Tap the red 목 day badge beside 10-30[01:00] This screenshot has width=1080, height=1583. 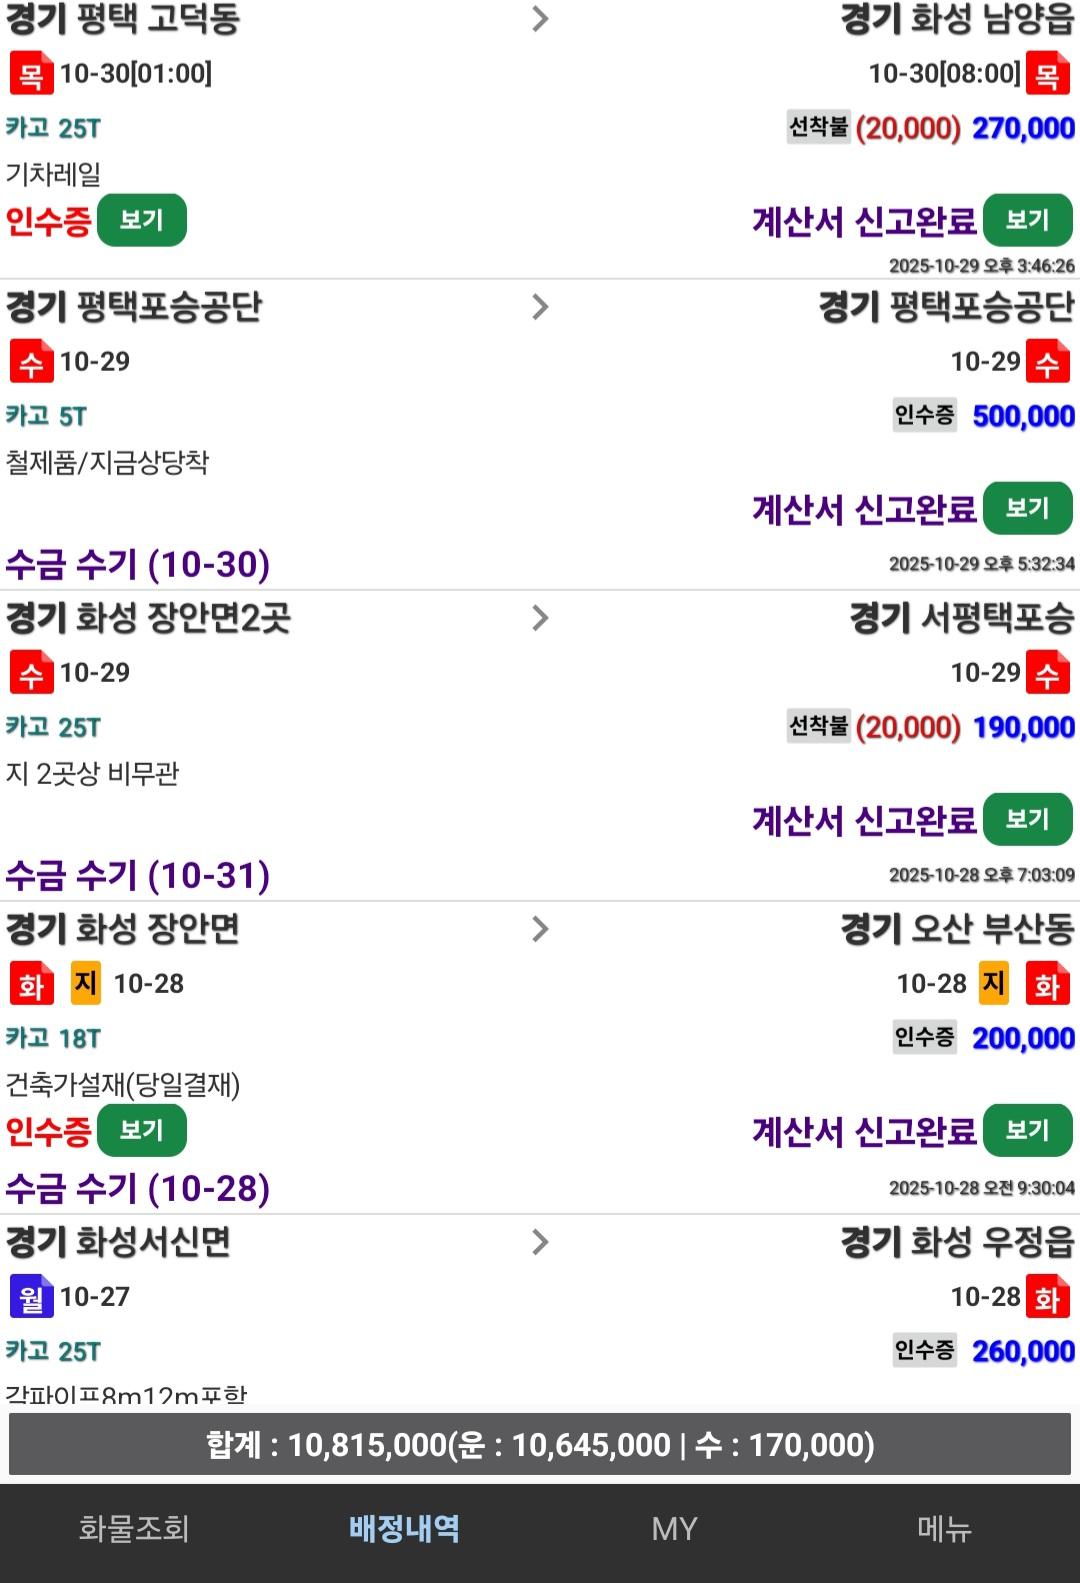click(x=31, y=74)
